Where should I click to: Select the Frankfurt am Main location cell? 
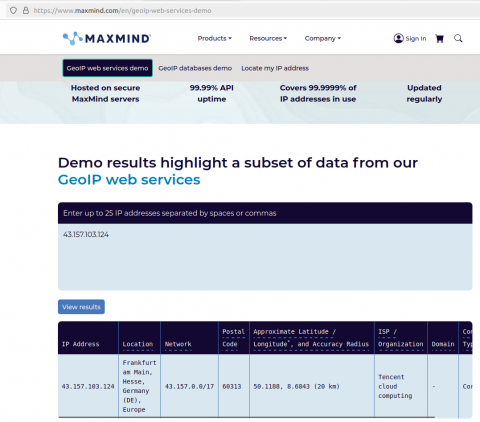(139, 386)
